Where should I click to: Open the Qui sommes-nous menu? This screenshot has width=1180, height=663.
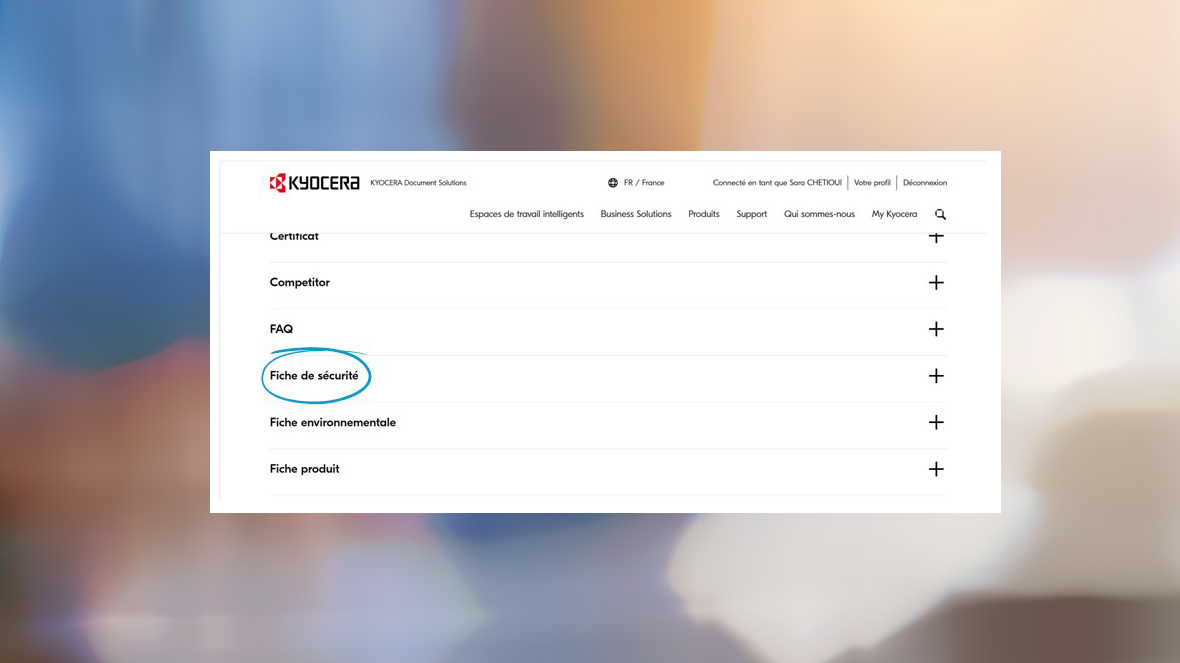819,214
